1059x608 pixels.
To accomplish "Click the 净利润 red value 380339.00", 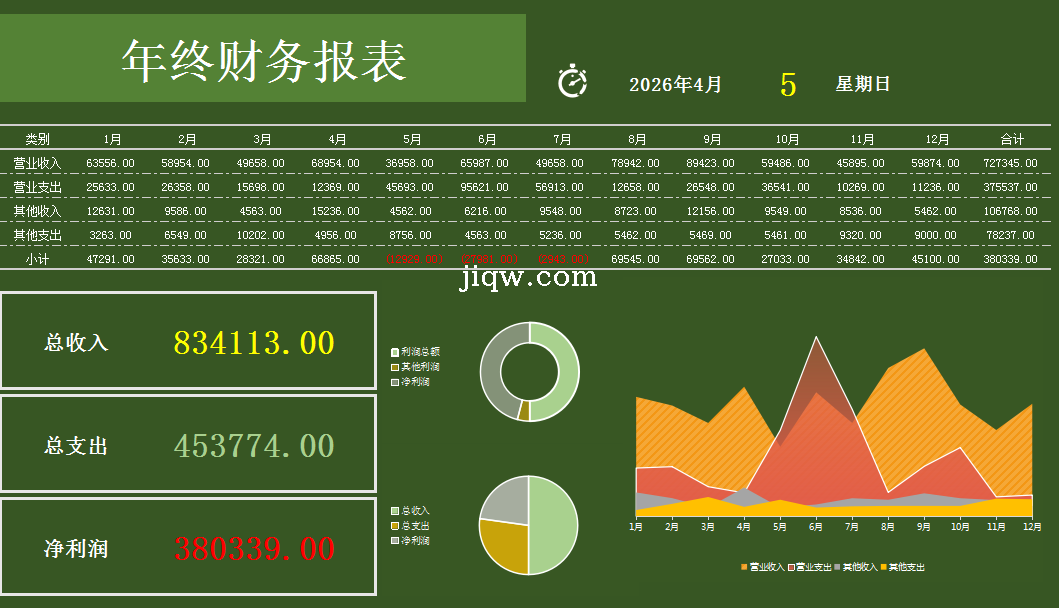I will pyautogui.click(x=254, y=549).
